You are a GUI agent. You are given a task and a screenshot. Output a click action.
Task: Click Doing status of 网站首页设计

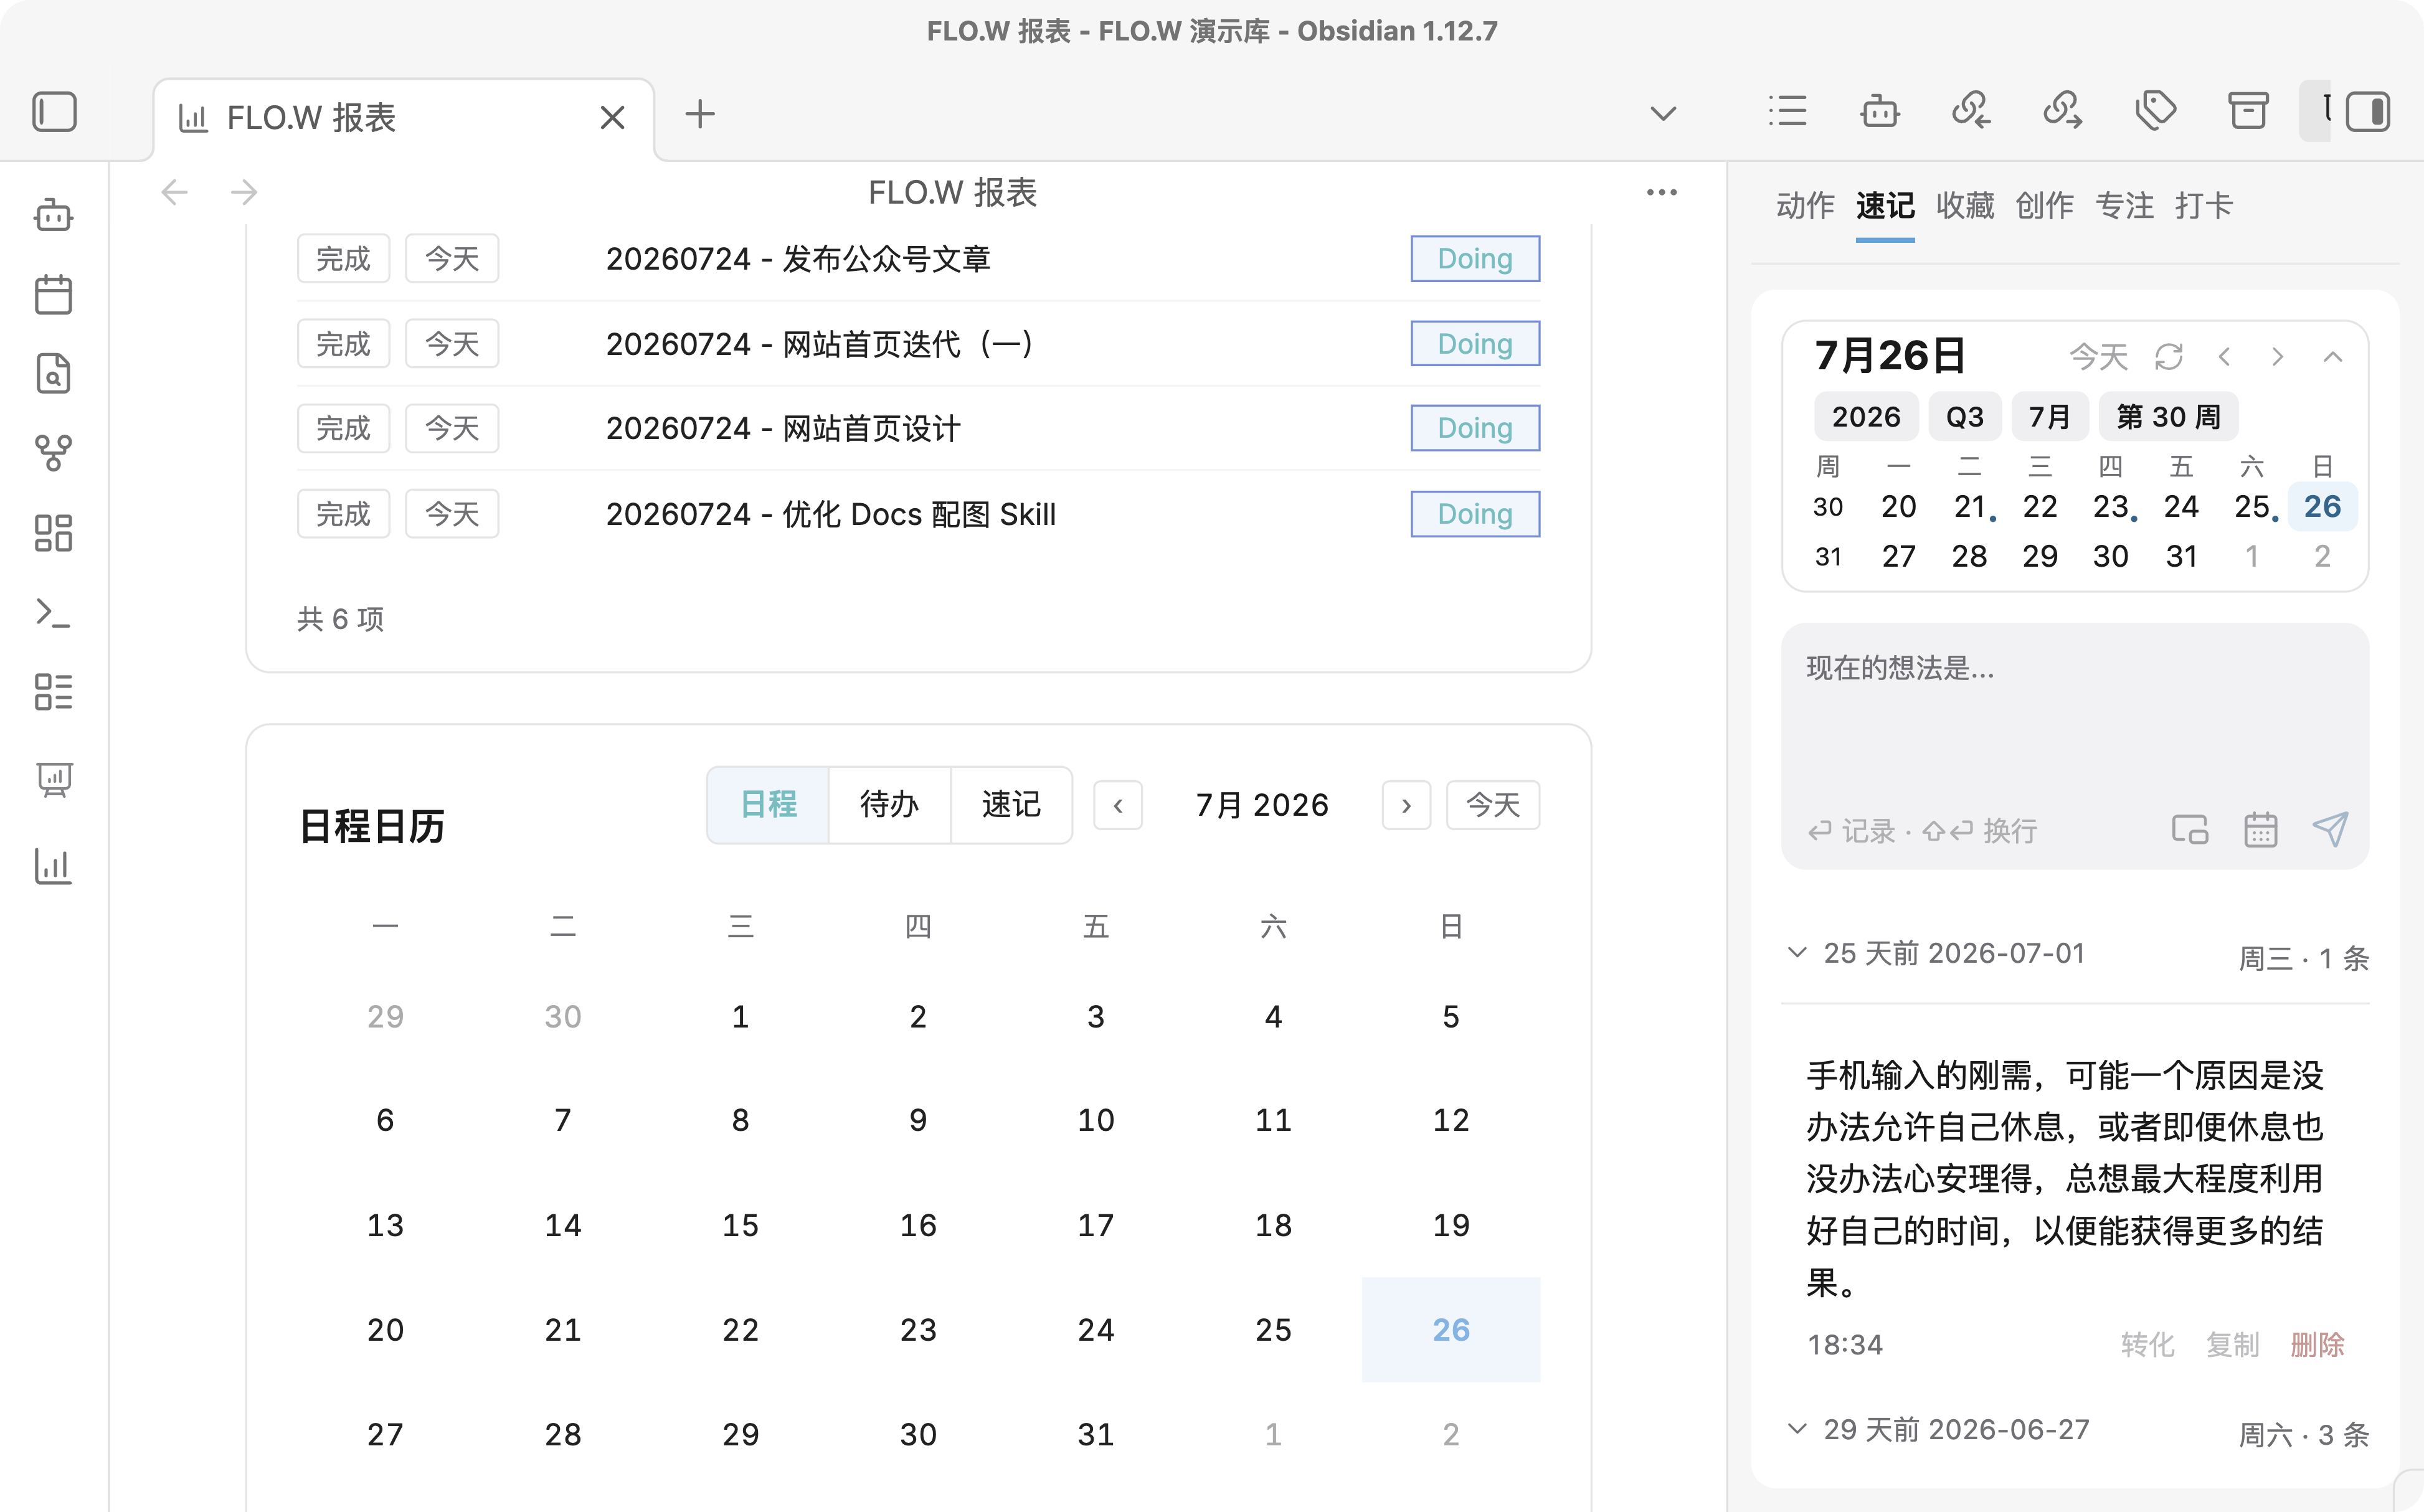point(1475,428)
